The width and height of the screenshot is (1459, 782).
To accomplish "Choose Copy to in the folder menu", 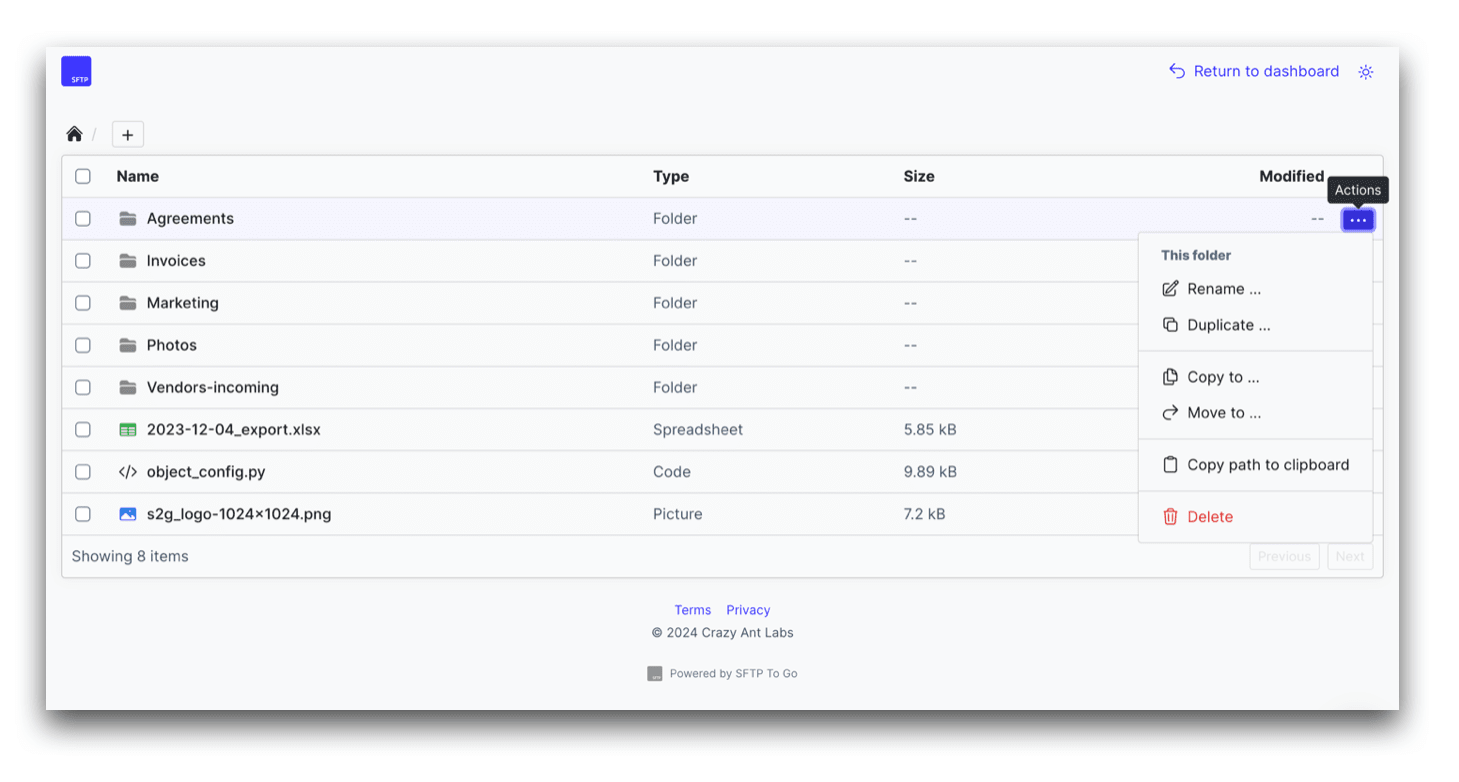I will [x=1222, y=377].
